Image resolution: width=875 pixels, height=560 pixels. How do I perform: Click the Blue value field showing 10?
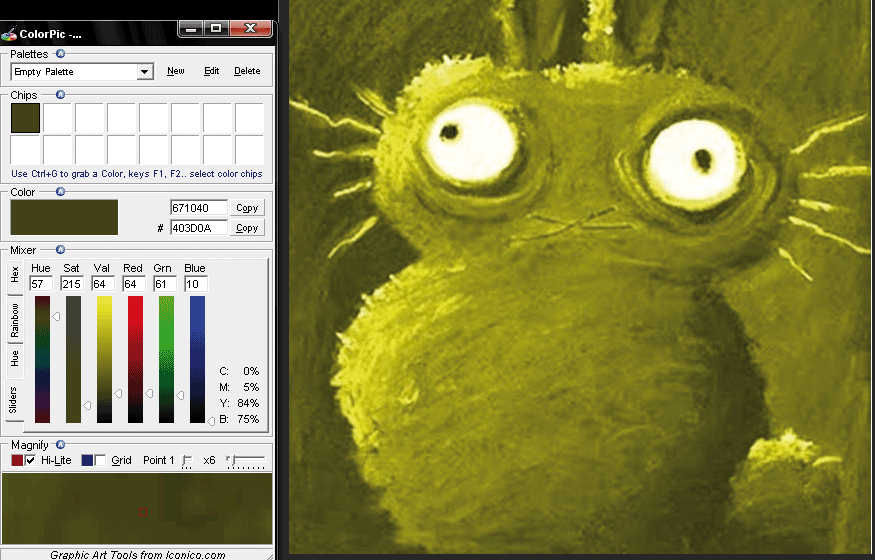(196, 284)
